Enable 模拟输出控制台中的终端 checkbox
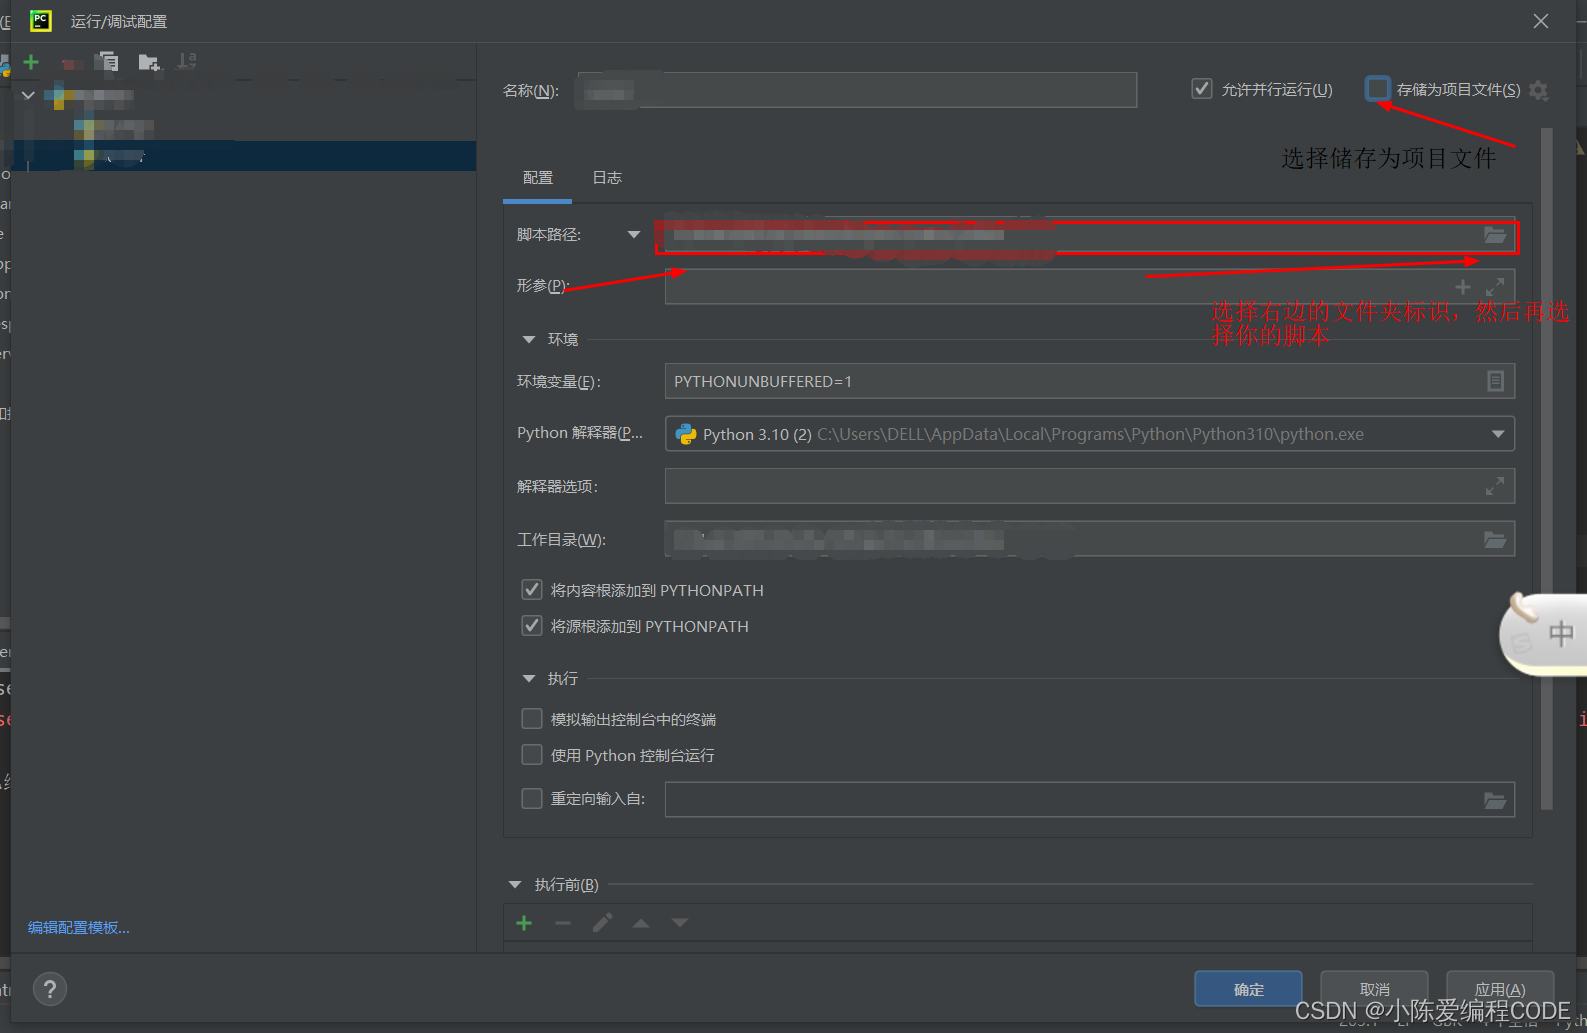Viewport: 1587px width, 1033px height. 532,719
